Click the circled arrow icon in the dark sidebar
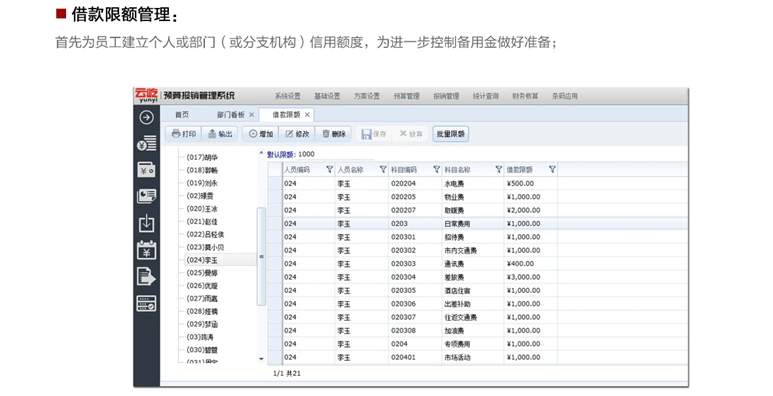The height and width of the screenshot is (396, 773). 146,117
